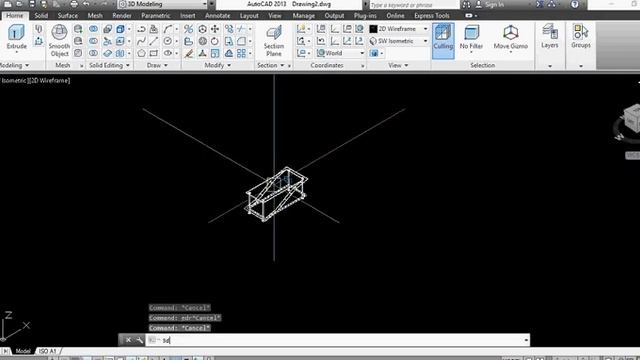
Task: Click the Thicken tool icon
Action: pyautogui.click(x=107, y=53)
